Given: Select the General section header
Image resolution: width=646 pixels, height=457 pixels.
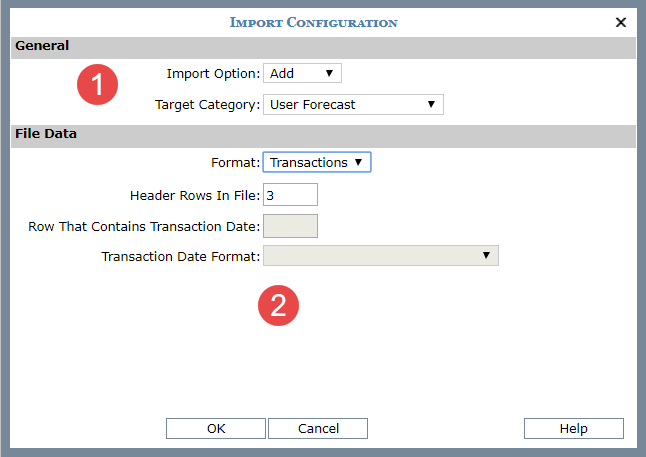Looking at the screenshot, I should (42, 46).
